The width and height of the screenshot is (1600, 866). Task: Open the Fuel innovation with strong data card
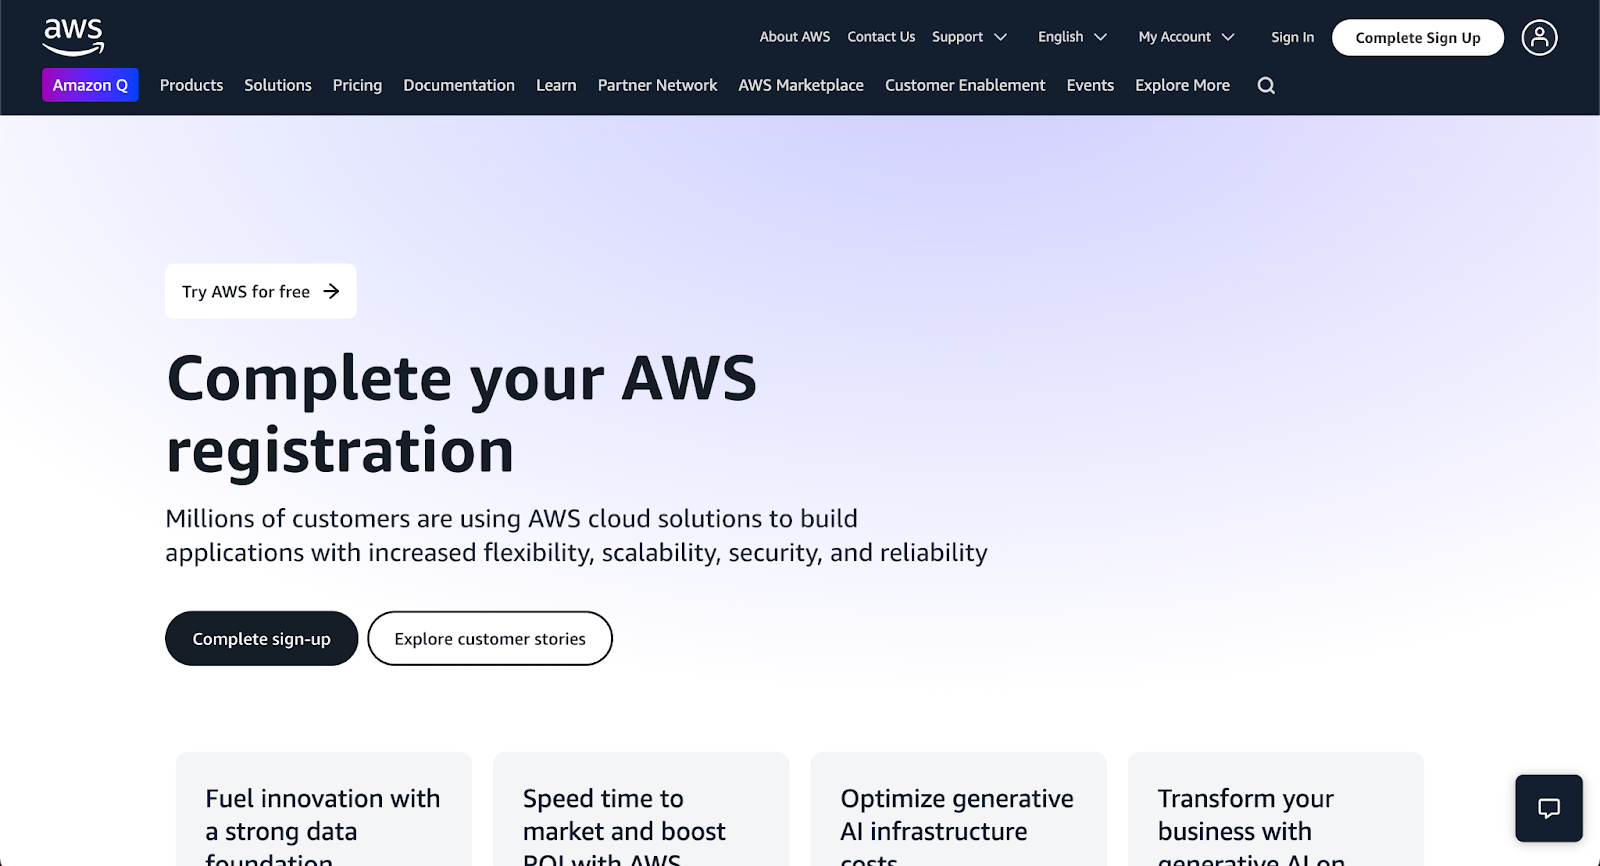(x=323, y=810)
